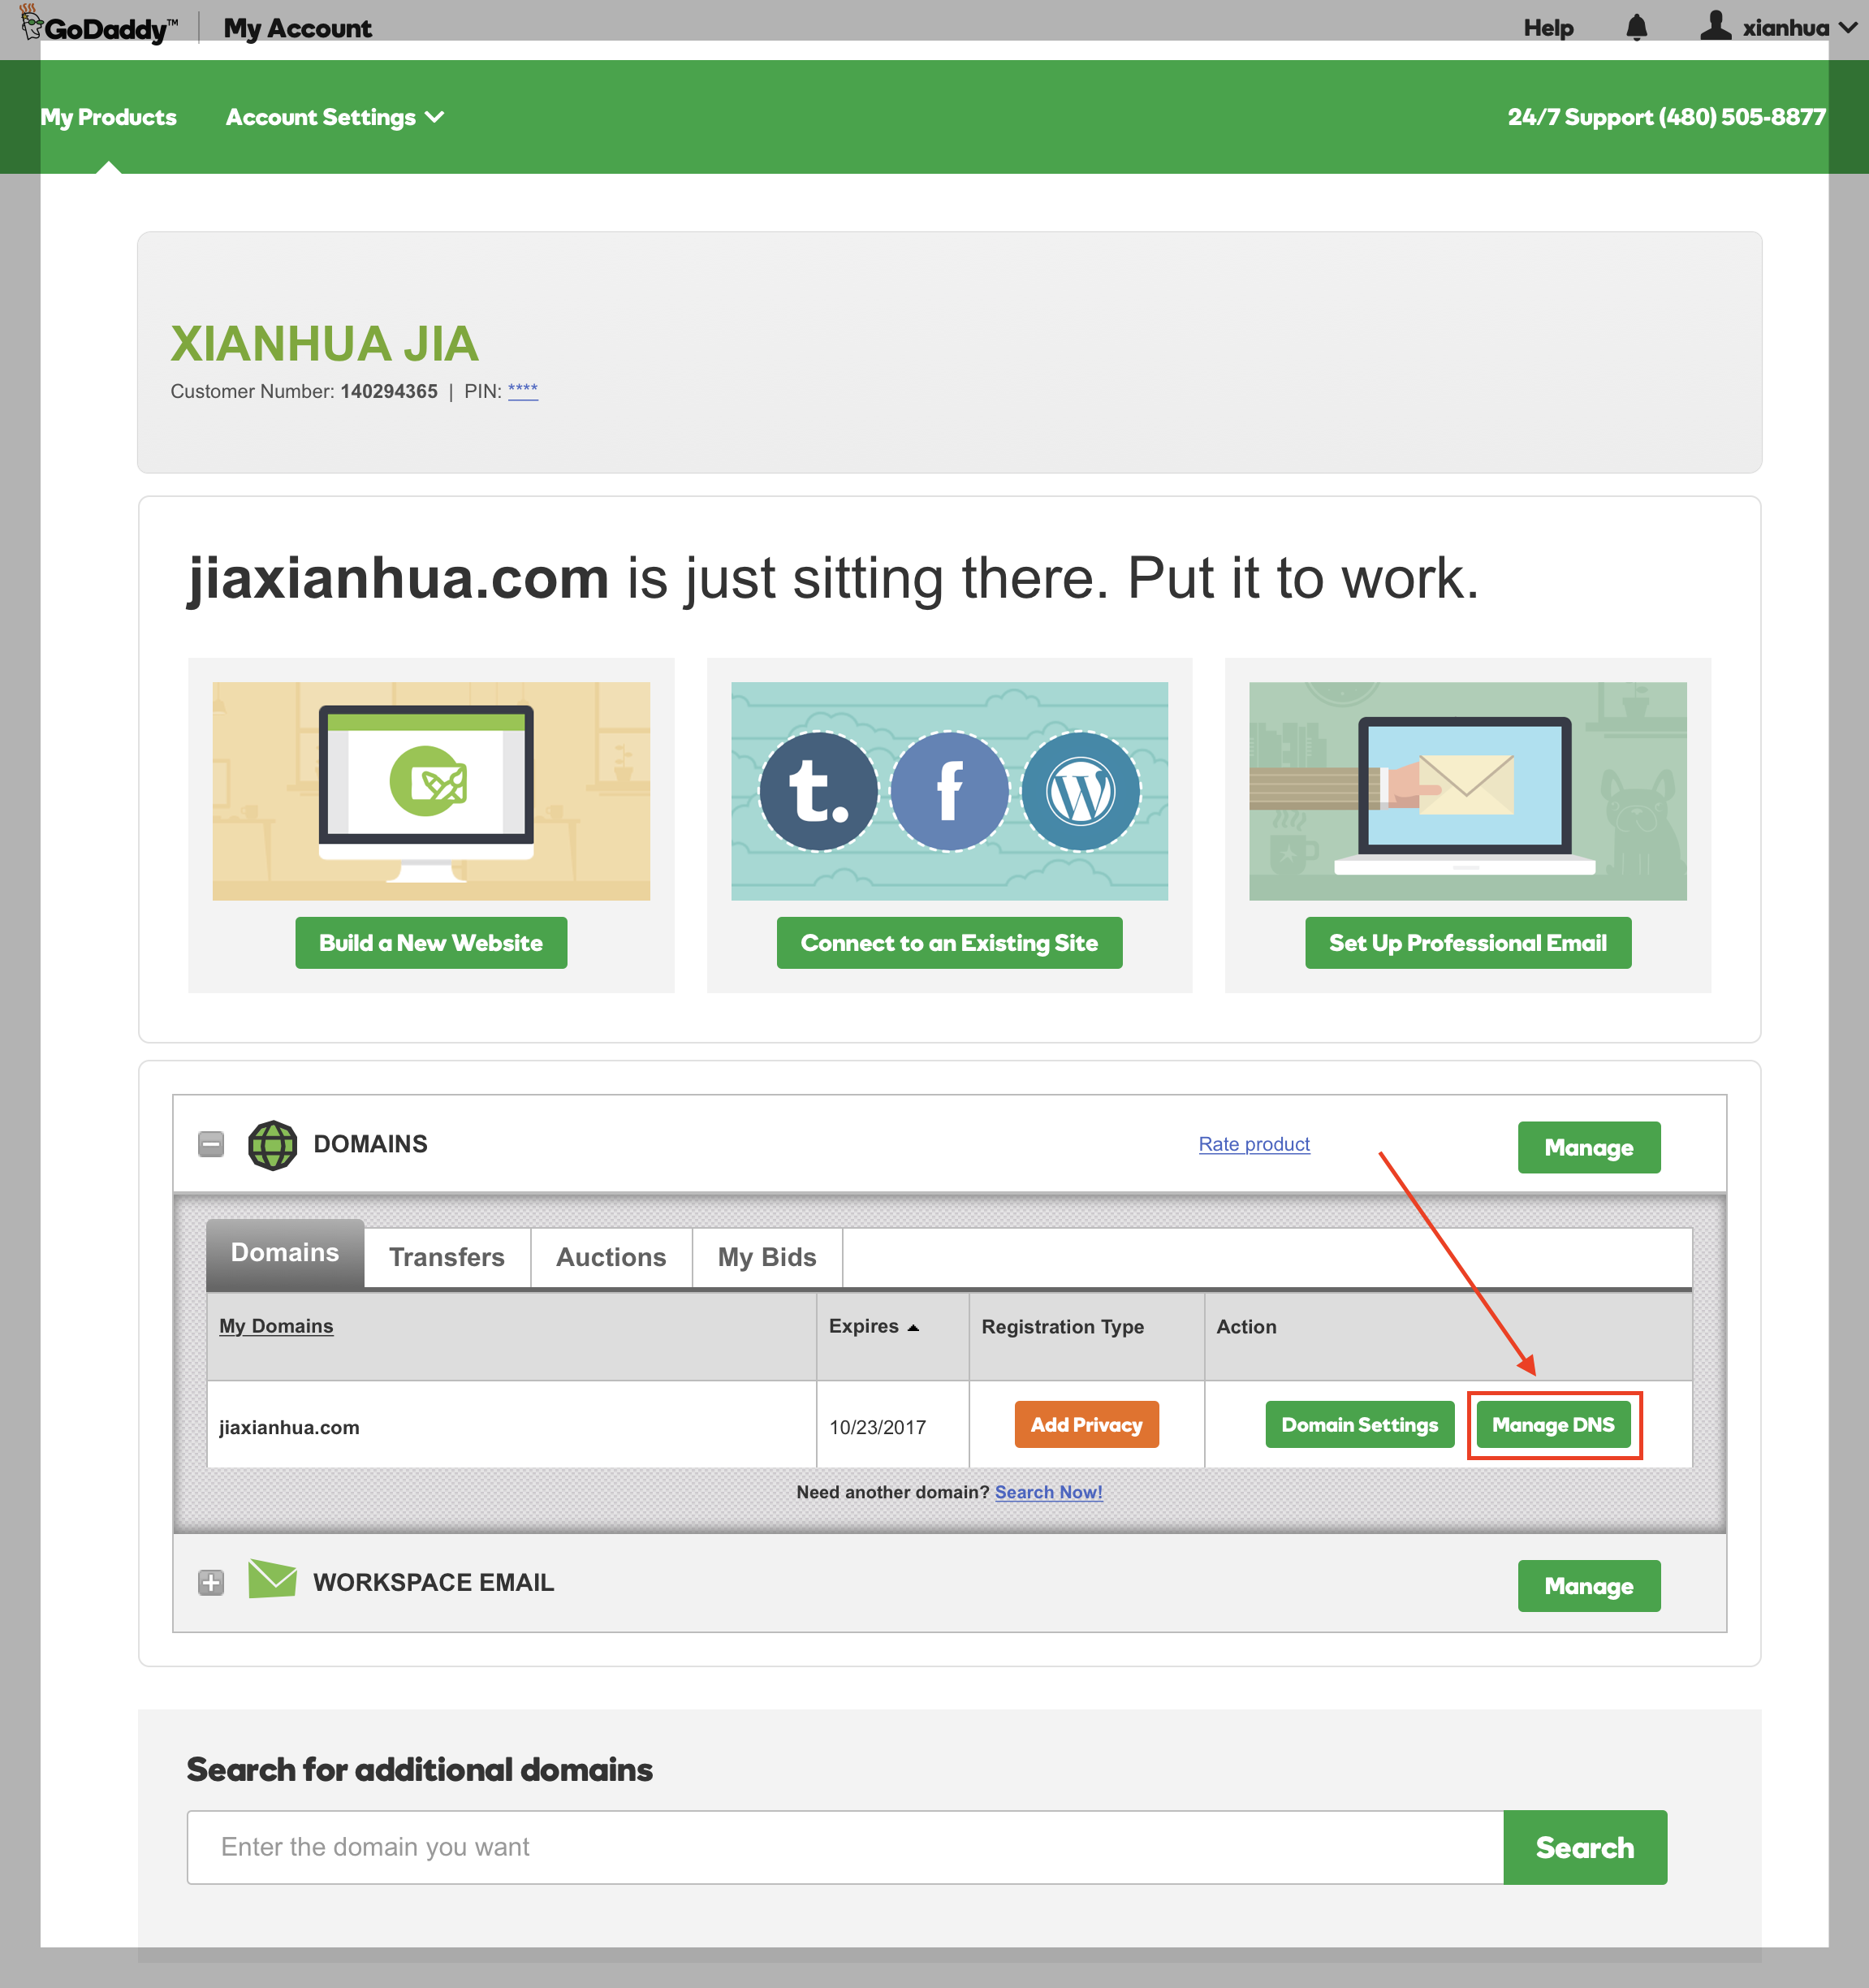This screenshot has height=1988, width=1869.
Task: Expand the Workspace Email section
Action: (211, 1582)
